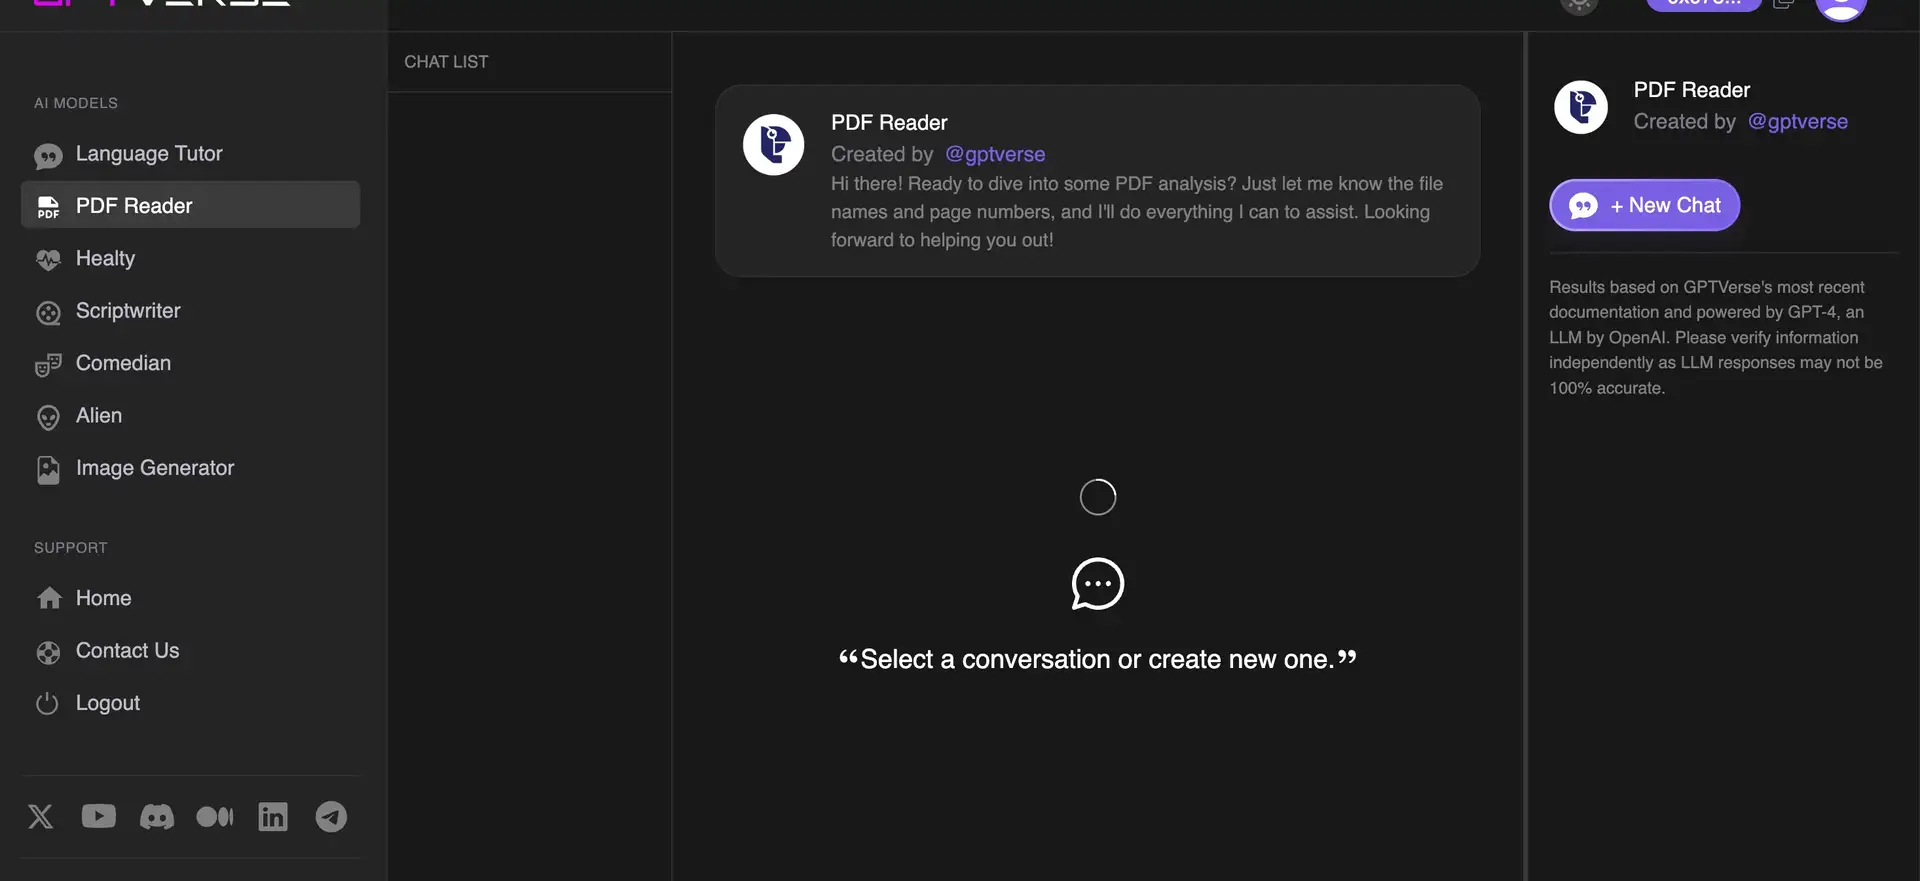Click @gptverse link in welcome message

tap(995, 155)
